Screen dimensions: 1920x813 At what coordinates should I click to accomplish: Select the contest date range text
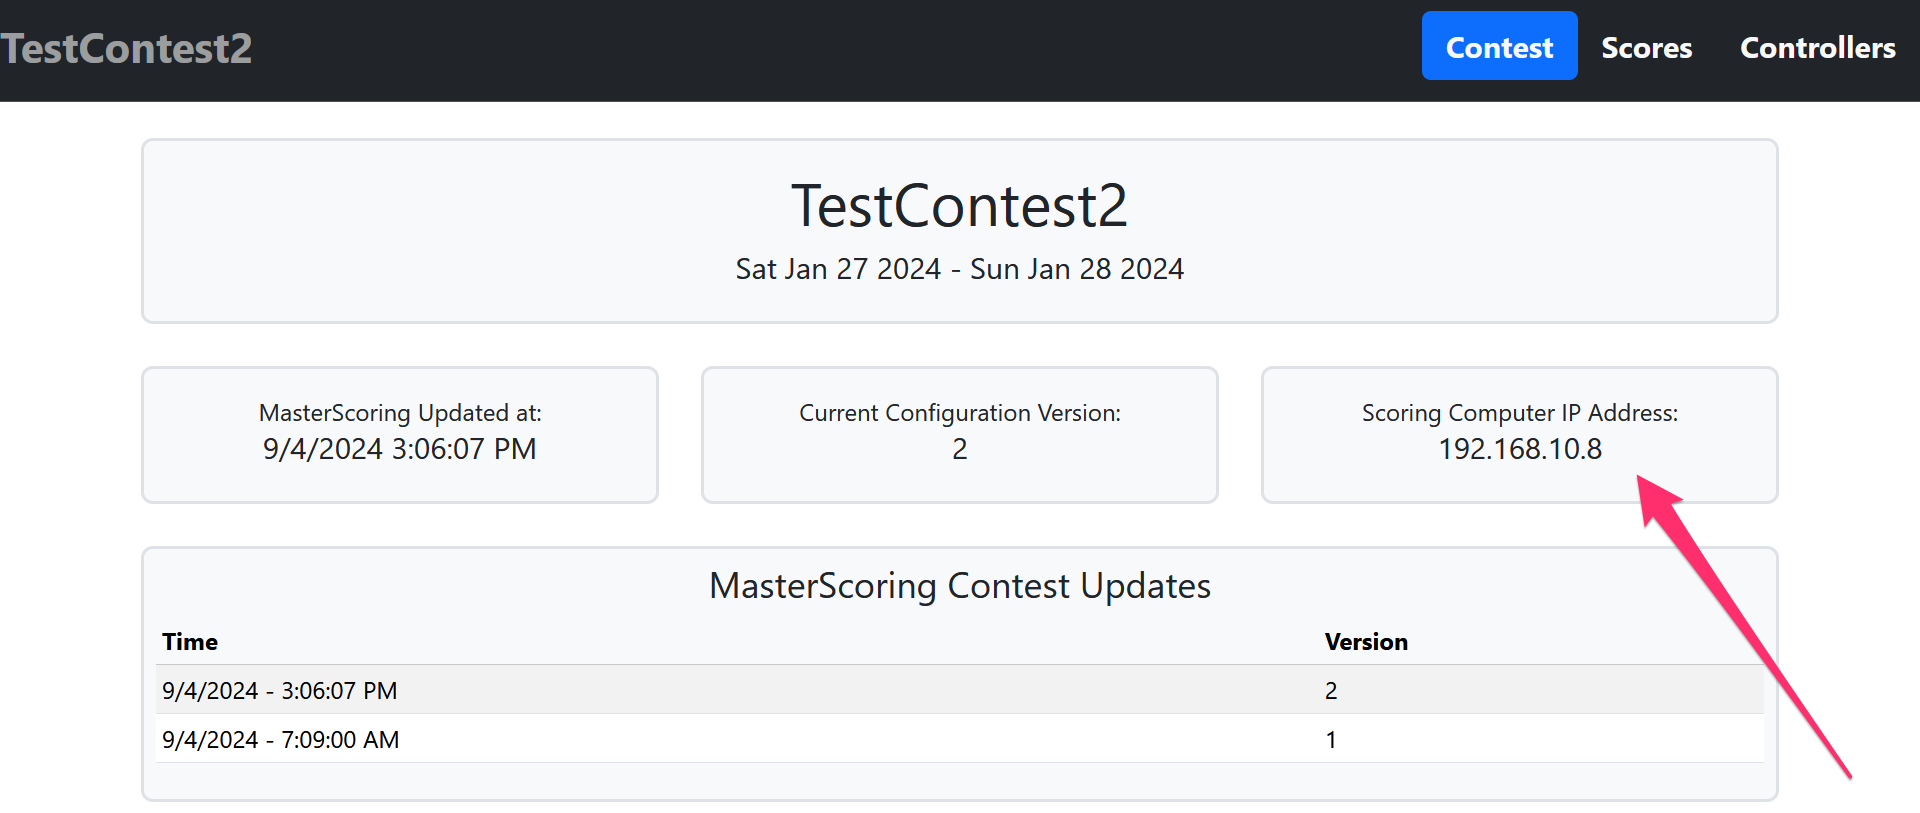tap(959, 269)
